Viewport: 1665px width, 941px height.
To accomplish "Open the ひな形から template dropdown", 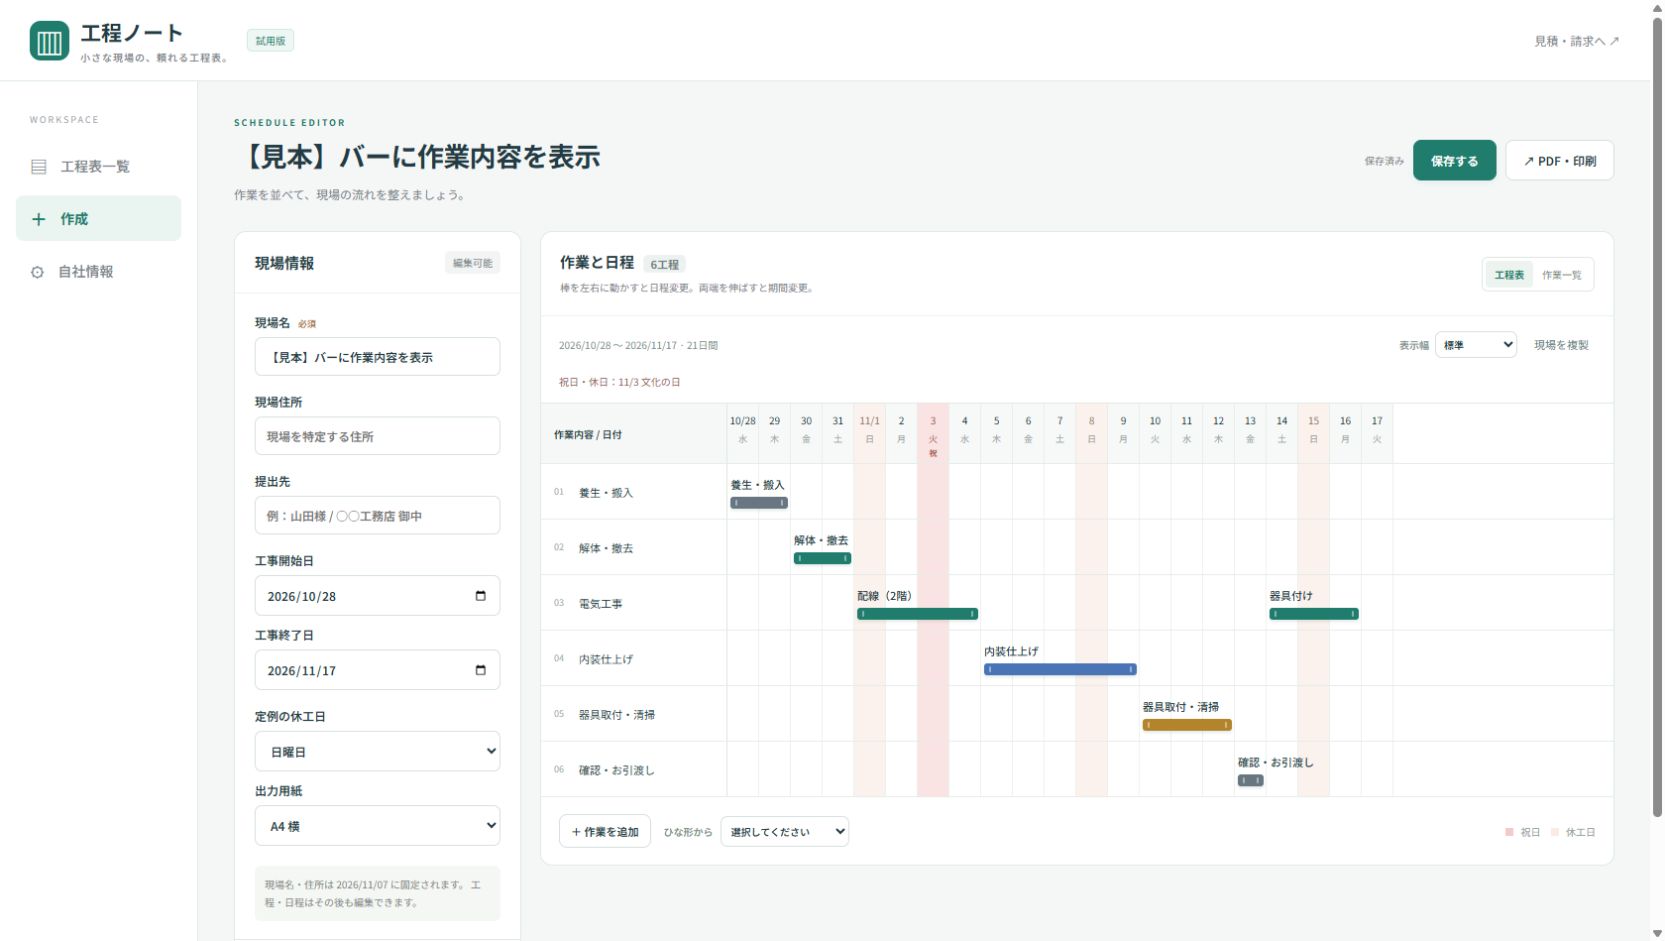I will pyautogui.click(x=784, y=832).
